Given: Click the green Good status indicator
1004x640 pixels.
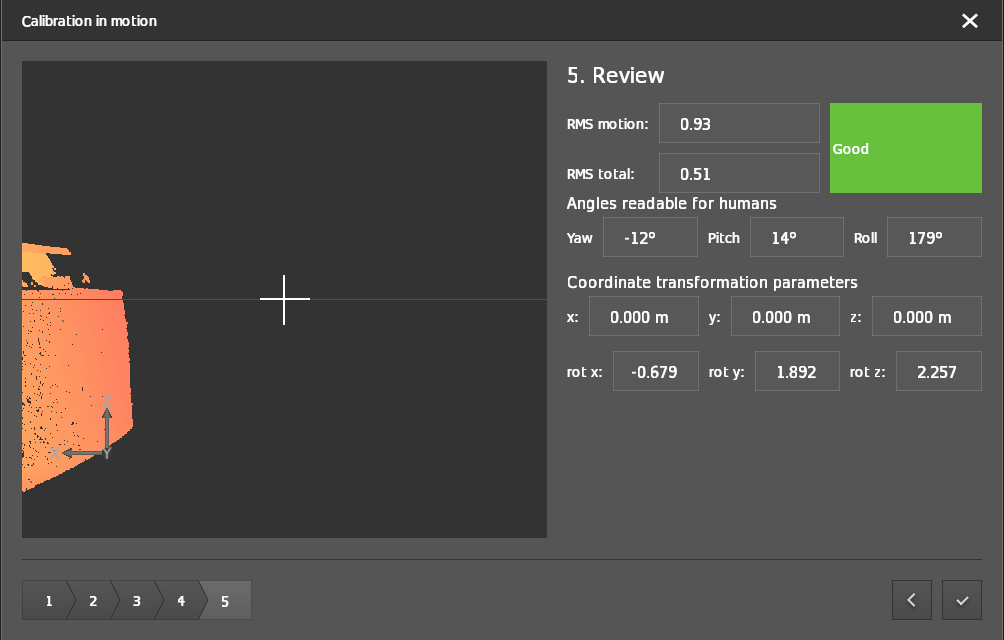Looking at the screenshot, I should 905,148.
